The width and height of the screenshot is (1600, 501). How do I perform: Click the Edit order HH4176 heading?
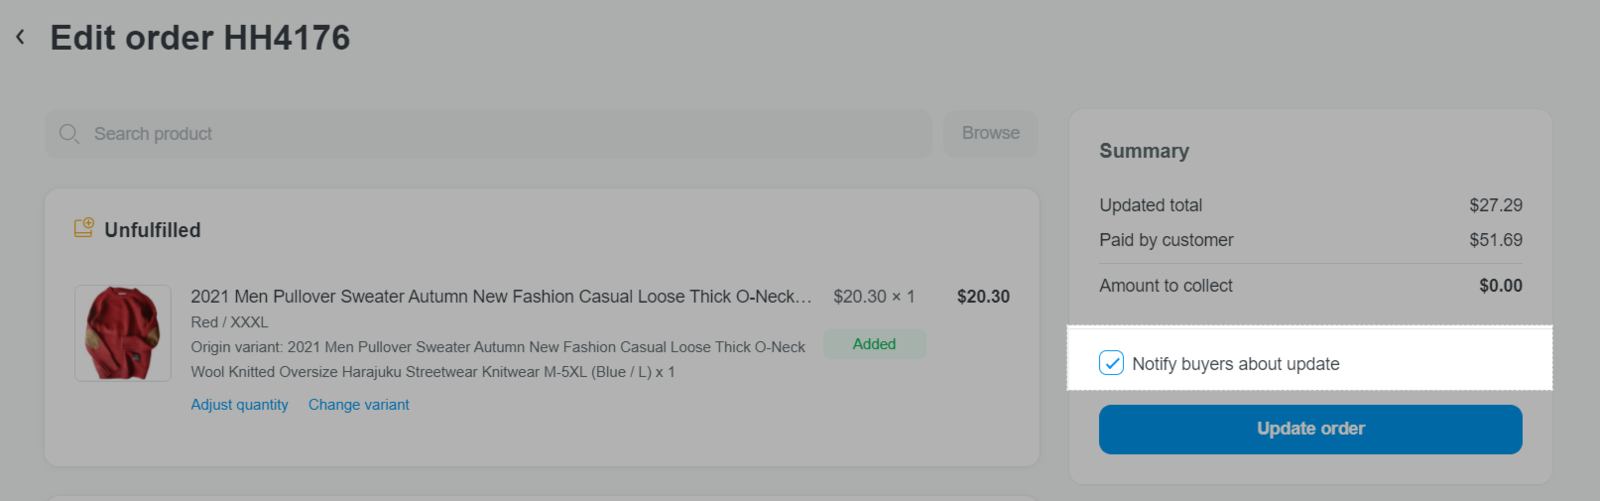200,38
